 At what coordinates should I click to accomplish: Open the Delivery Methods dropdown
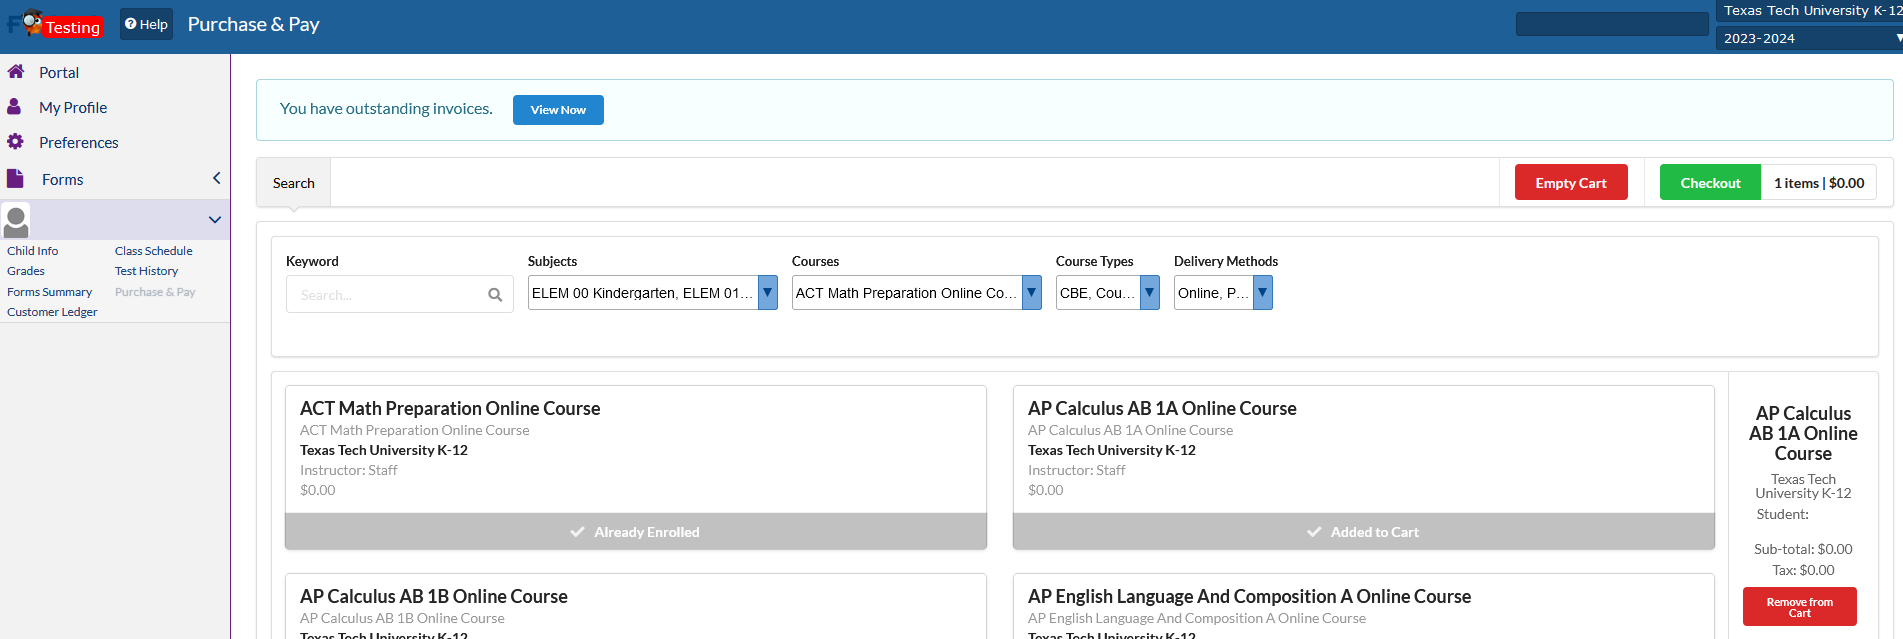click(x=1223, y=293)
